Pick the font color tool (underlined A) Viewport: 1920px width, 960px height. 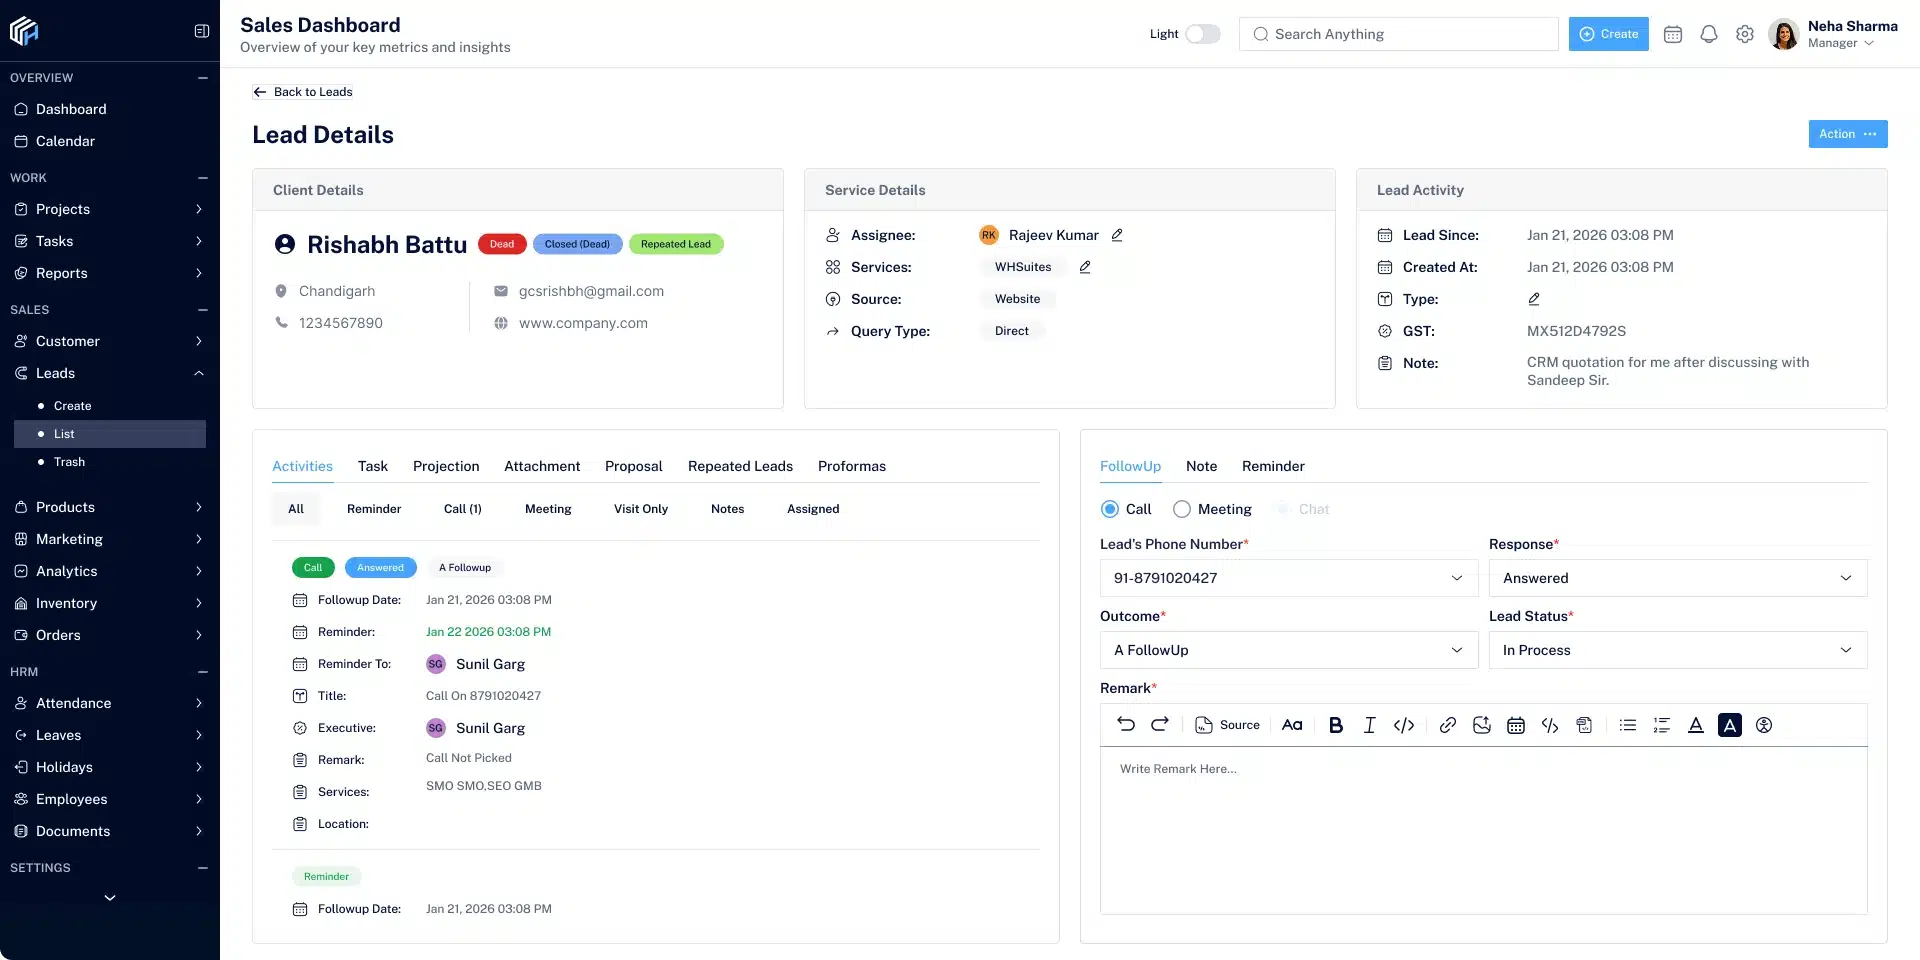1696,725
